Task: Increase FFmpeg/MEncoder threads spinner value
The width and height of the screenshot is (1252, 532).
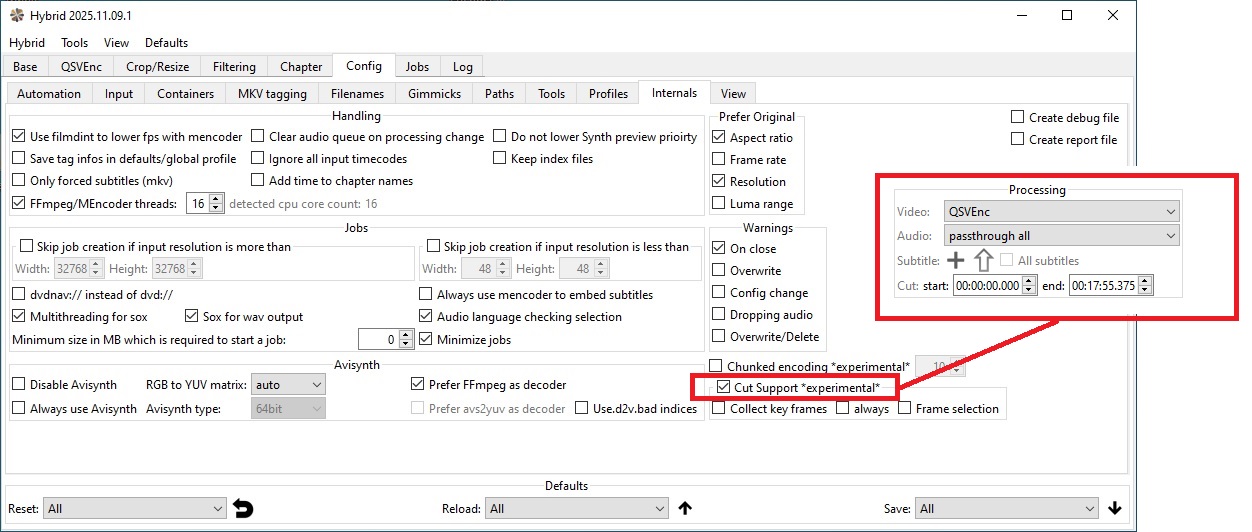Action: 214,199
